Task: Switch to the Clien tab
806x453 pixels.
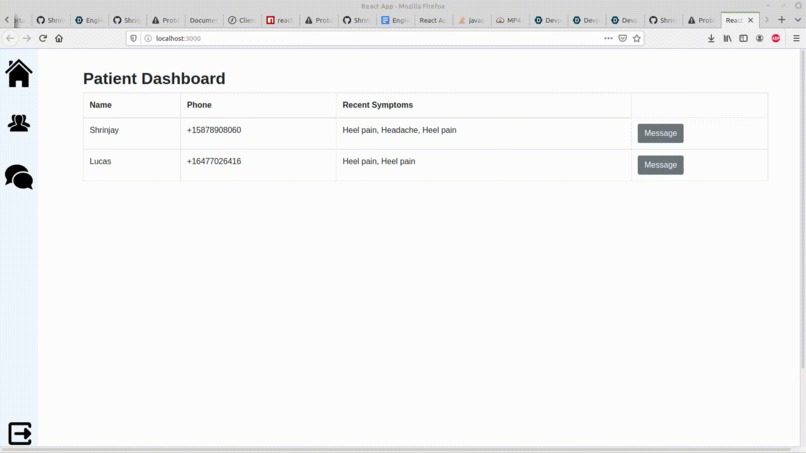Action: point(242,20)
